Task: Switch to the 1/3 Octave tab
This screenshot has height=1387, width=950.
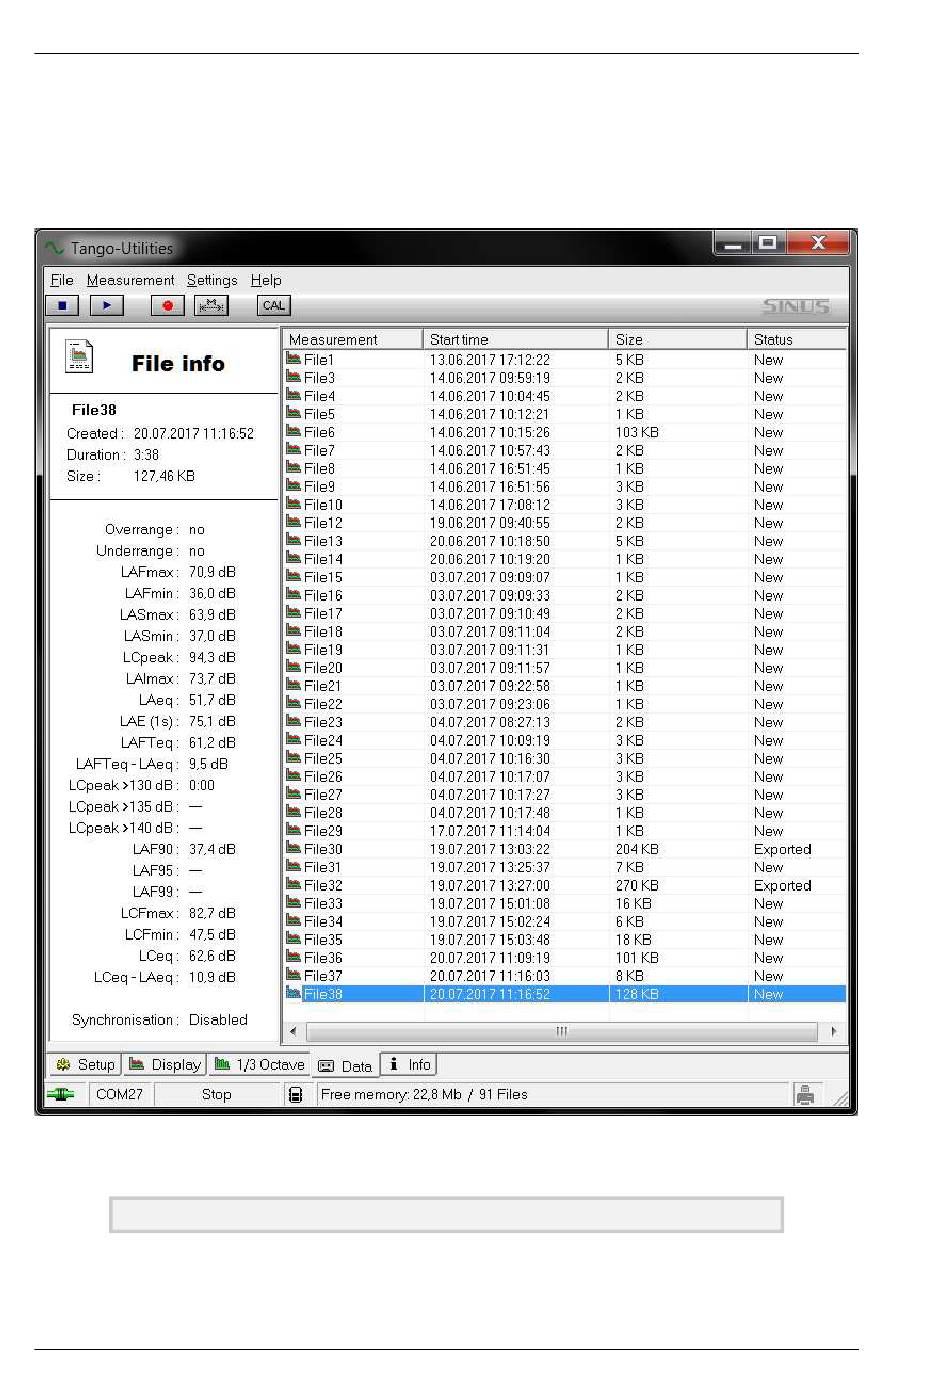Action: point(259,1065)
